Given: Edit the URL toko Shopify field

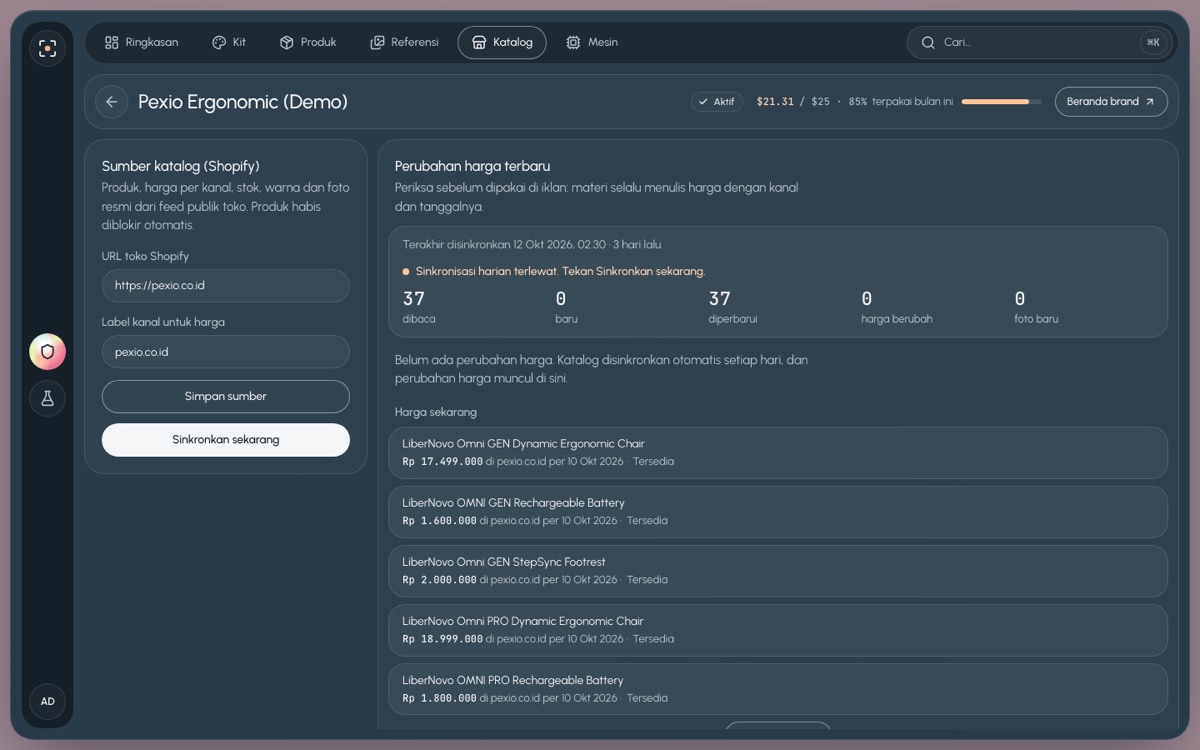Looking at the screenshot, I should click(226, 286).
